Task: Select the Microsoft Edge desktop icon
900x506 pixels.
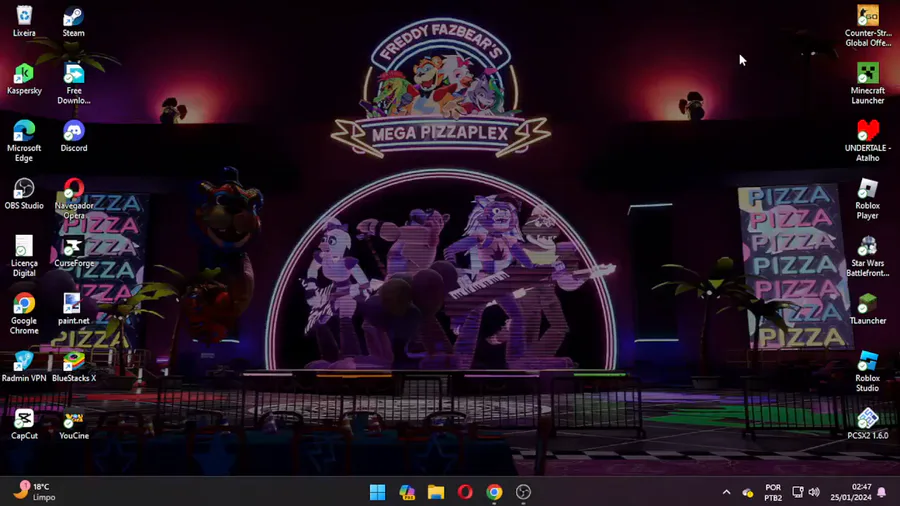Action: (x=24, y=141)
